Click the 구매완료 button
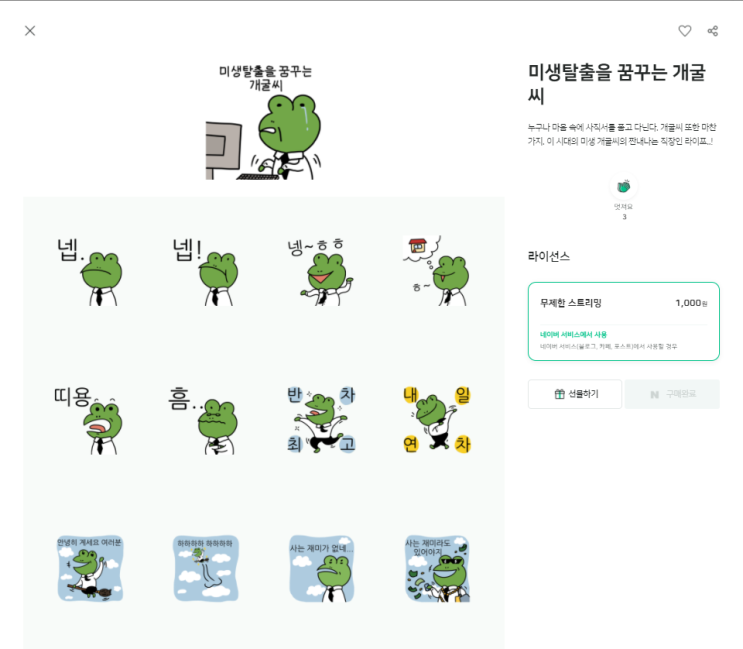This screenshot has width=743, height=649. [x=672, y=394]
